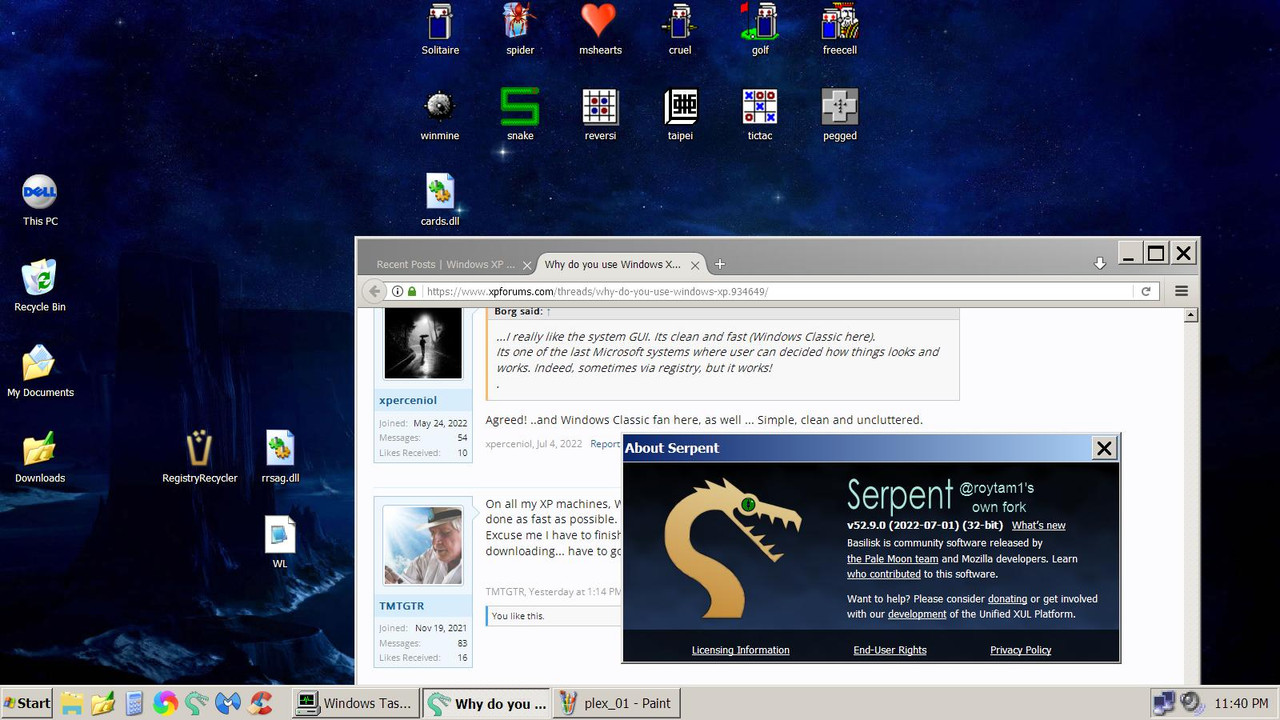Close the Why do you use Windows tab

pos(693,265)
